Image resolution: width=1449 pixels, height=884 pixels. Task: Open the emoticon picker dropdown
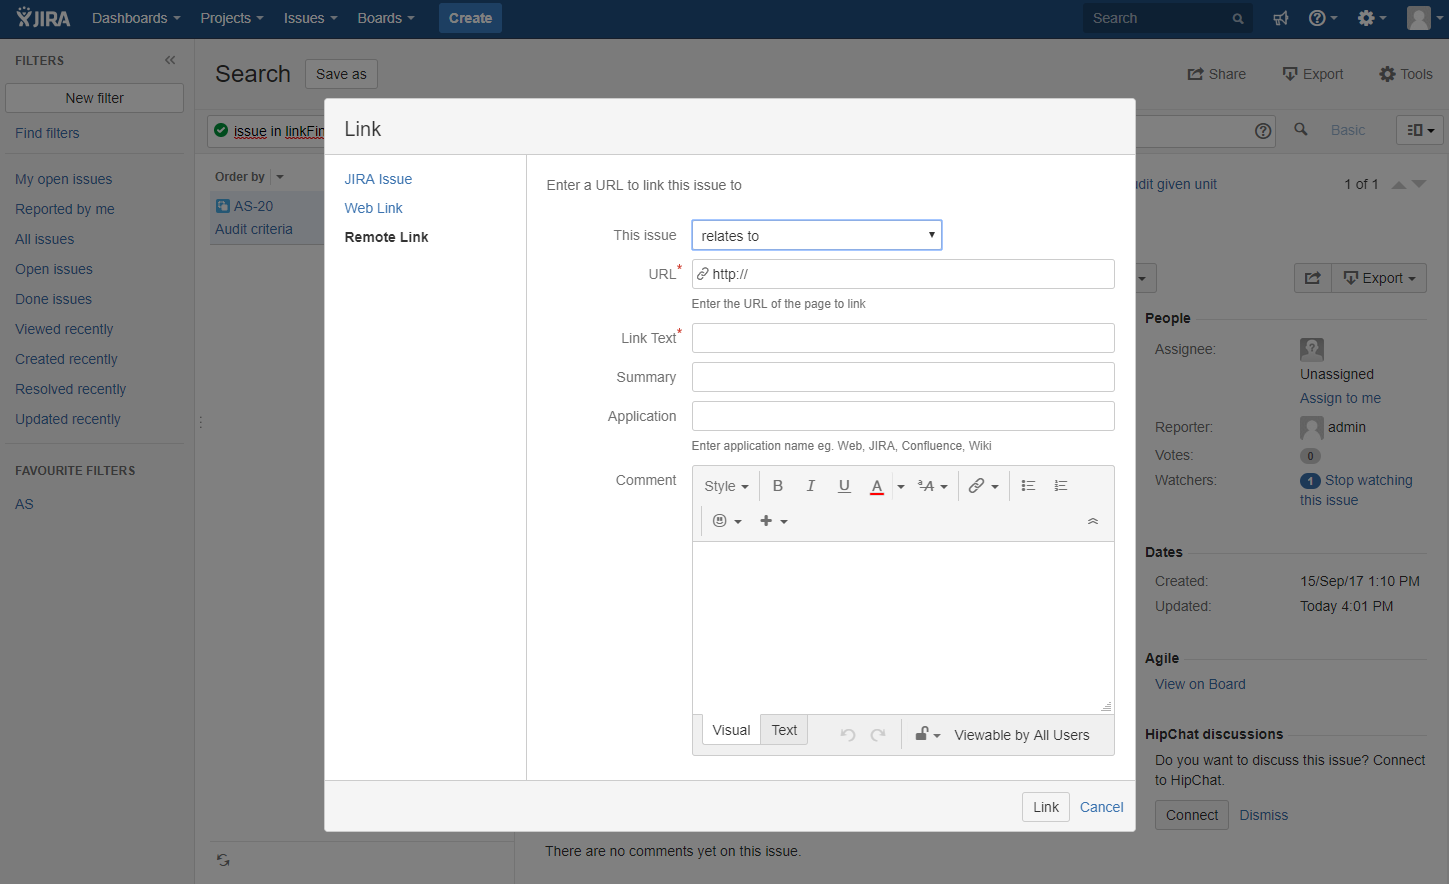[x=727, y=521]
